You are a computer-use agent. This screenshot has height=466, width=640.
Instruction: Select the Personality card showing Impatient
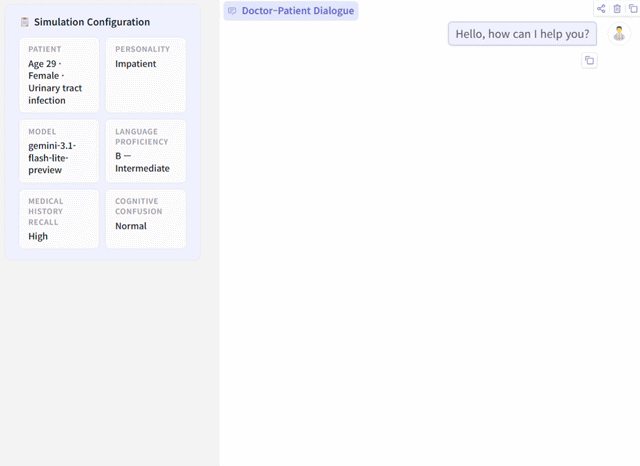coord(146,75)
